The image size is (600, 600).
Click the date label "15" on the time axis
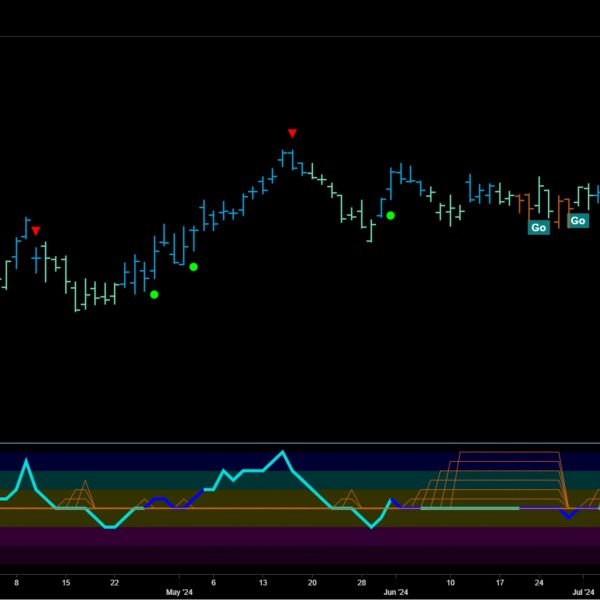(66, 583)
